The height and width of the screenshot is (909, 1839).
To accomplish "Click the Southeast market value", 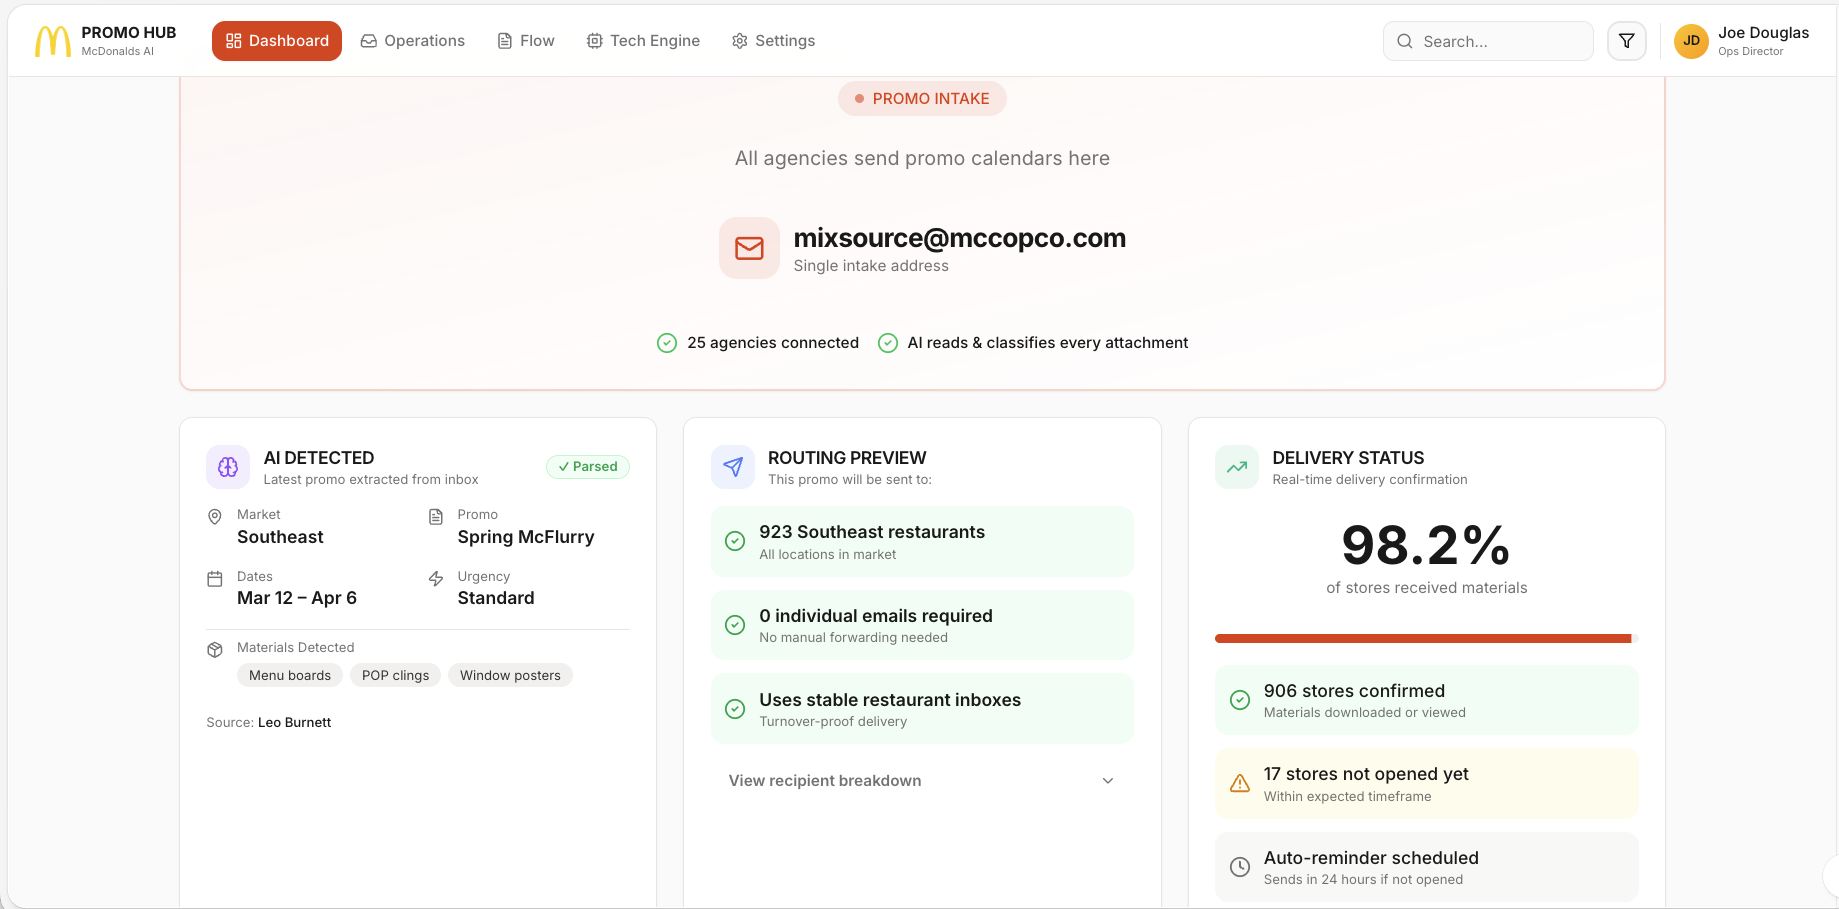I will tap(280, 537).
